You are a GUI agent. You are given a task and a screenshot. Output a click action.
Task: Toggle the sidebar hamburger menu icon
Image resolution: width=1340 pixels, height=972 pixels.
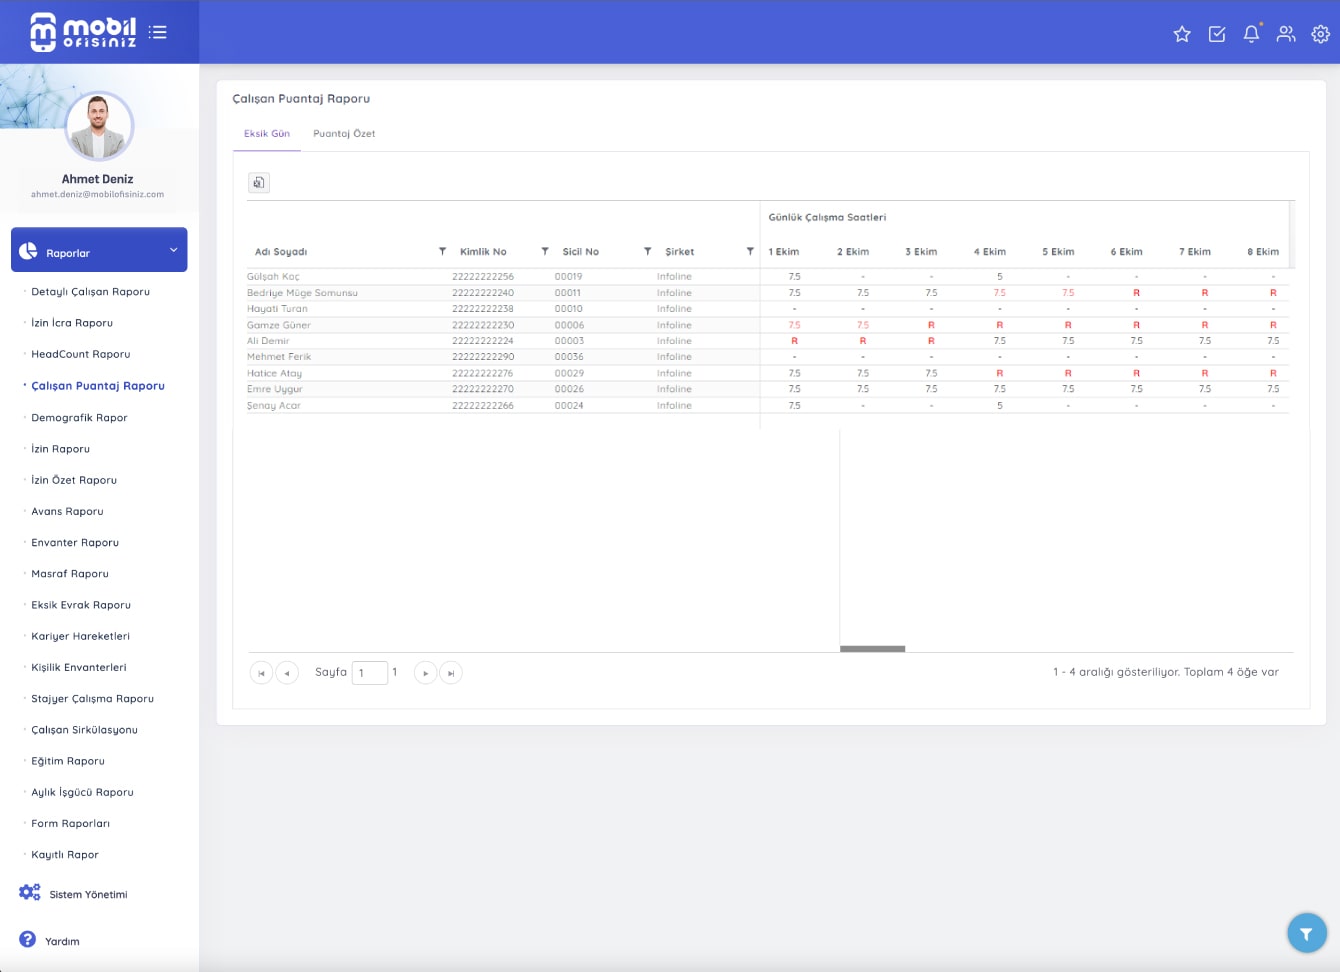click(x=158, y=32)
